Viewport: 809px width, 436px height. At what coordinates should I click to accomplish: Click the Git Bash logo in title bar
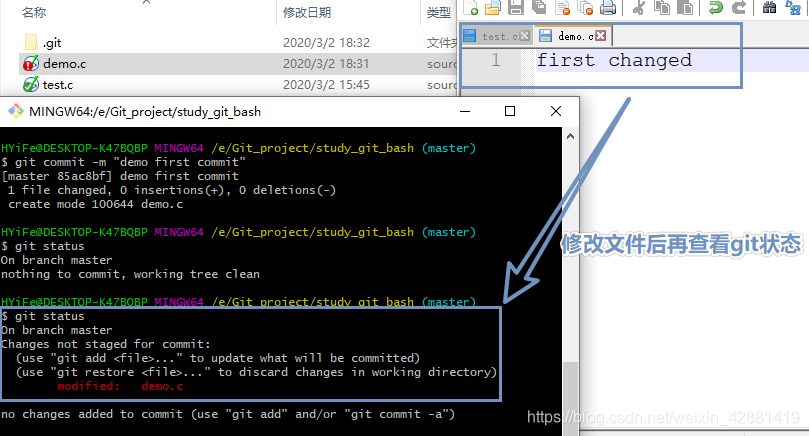(15, 111)
